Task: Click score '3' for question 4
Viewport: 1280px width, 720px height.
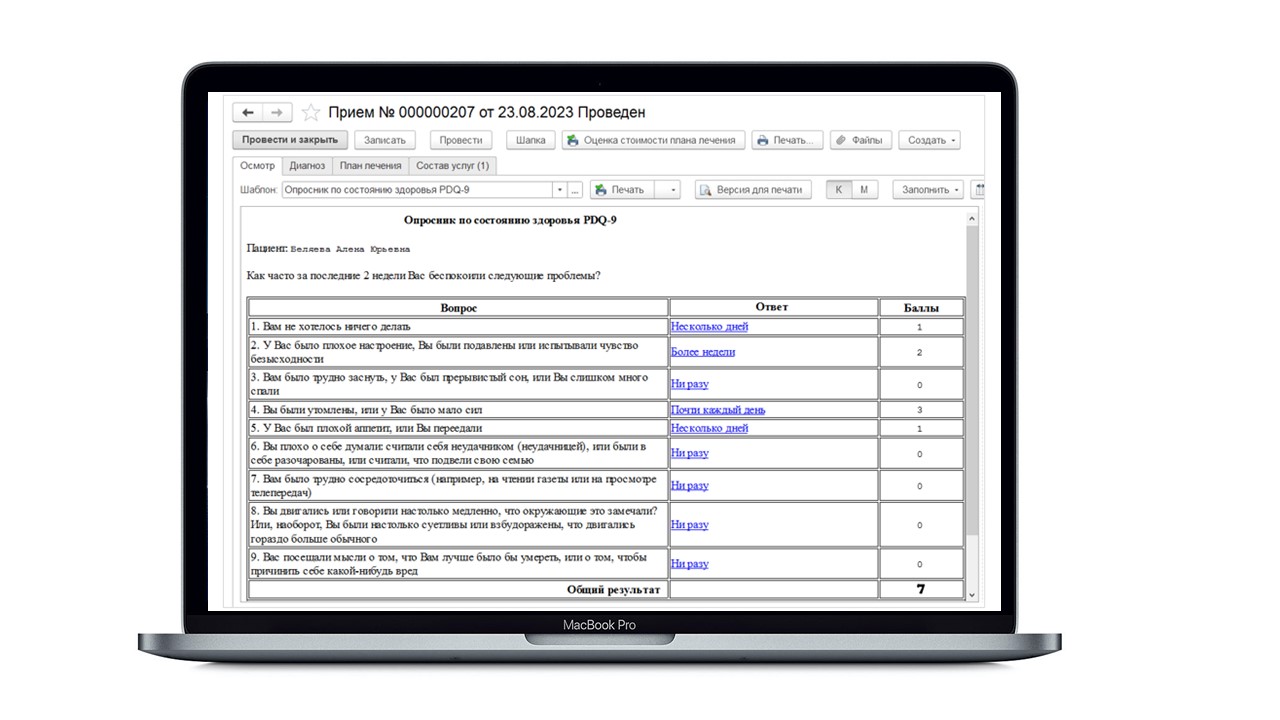Action: [x=920, y=410]
